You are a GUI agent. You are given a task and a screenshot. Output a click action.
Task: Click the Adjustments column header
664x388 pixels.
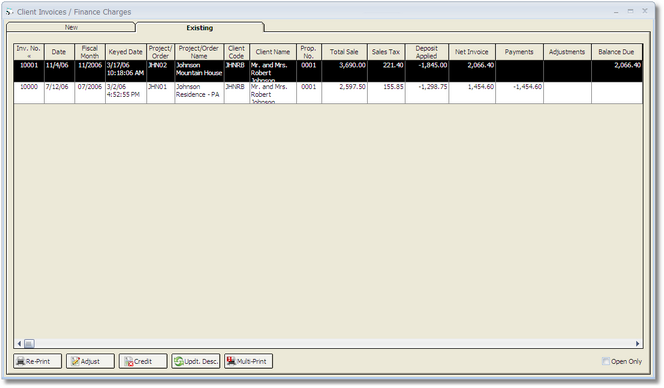pyautogui.click(x=567, y=52)
